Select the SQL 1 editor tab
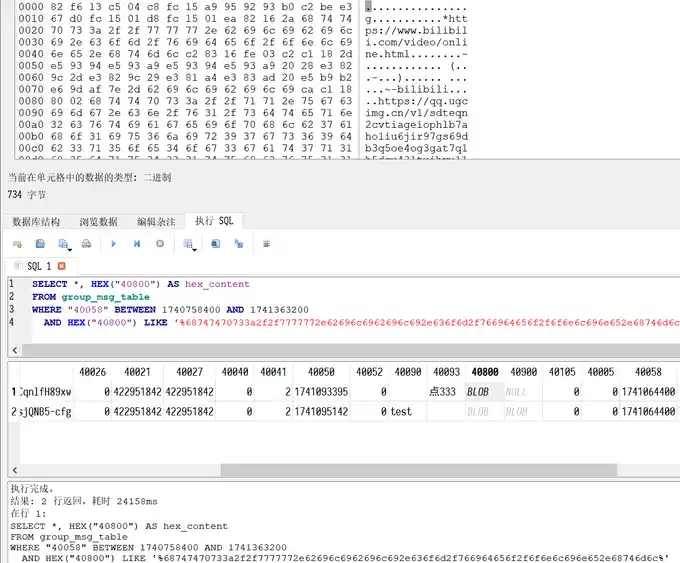The image size is (680, 563). coord(39,266)
